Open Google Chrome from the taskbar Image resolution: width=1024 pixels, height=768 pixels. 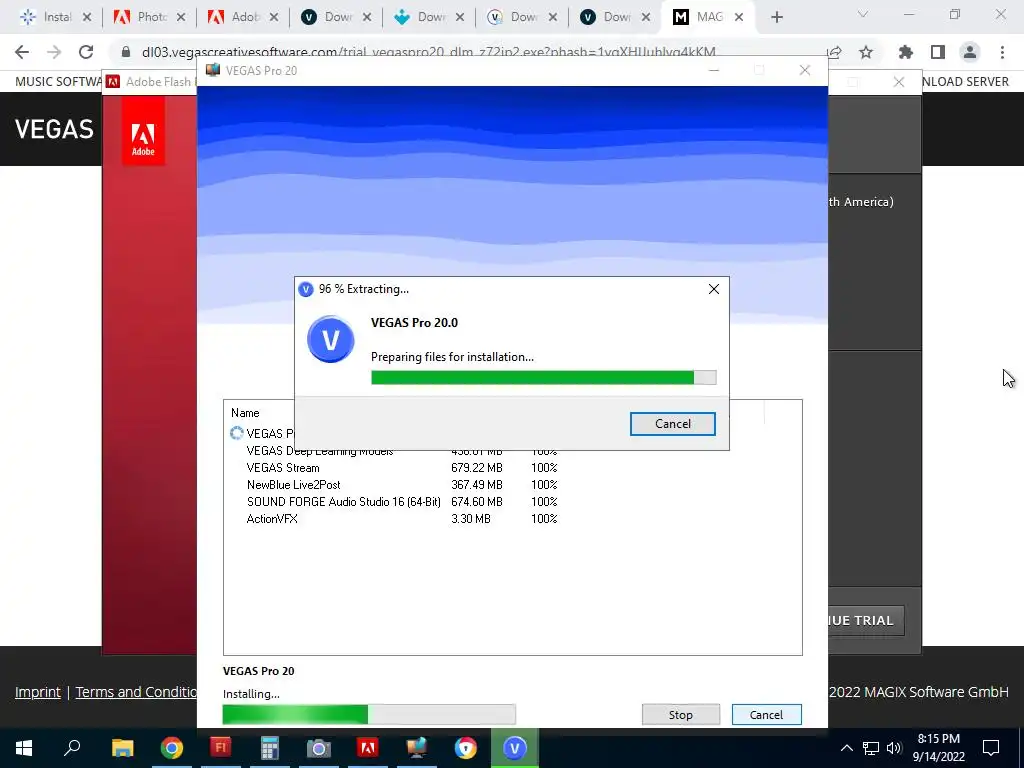point(172,748)
